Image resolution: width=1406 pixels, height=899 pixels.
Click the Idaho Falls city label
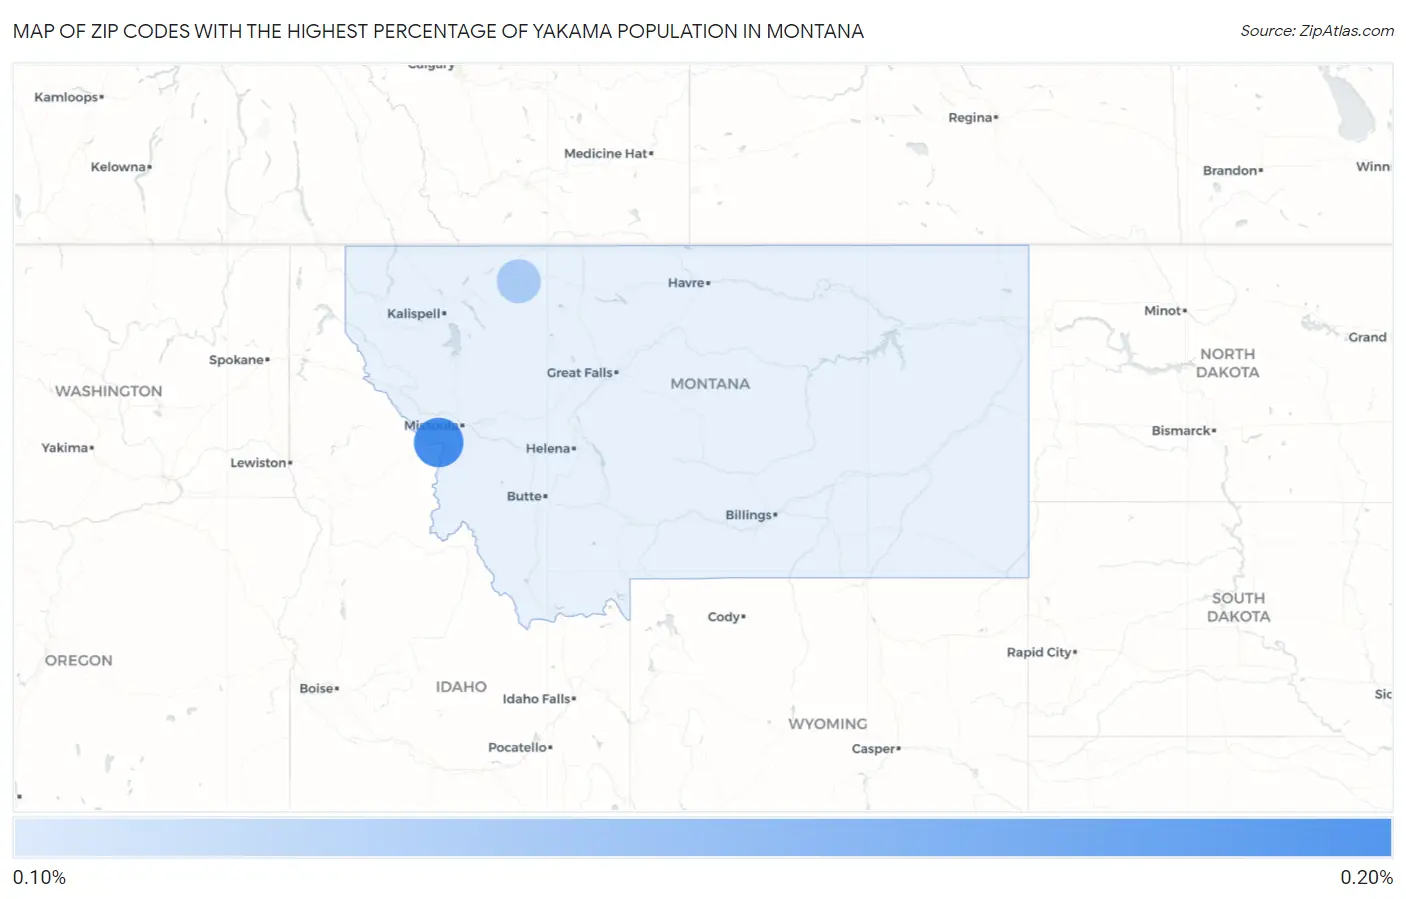539,699
